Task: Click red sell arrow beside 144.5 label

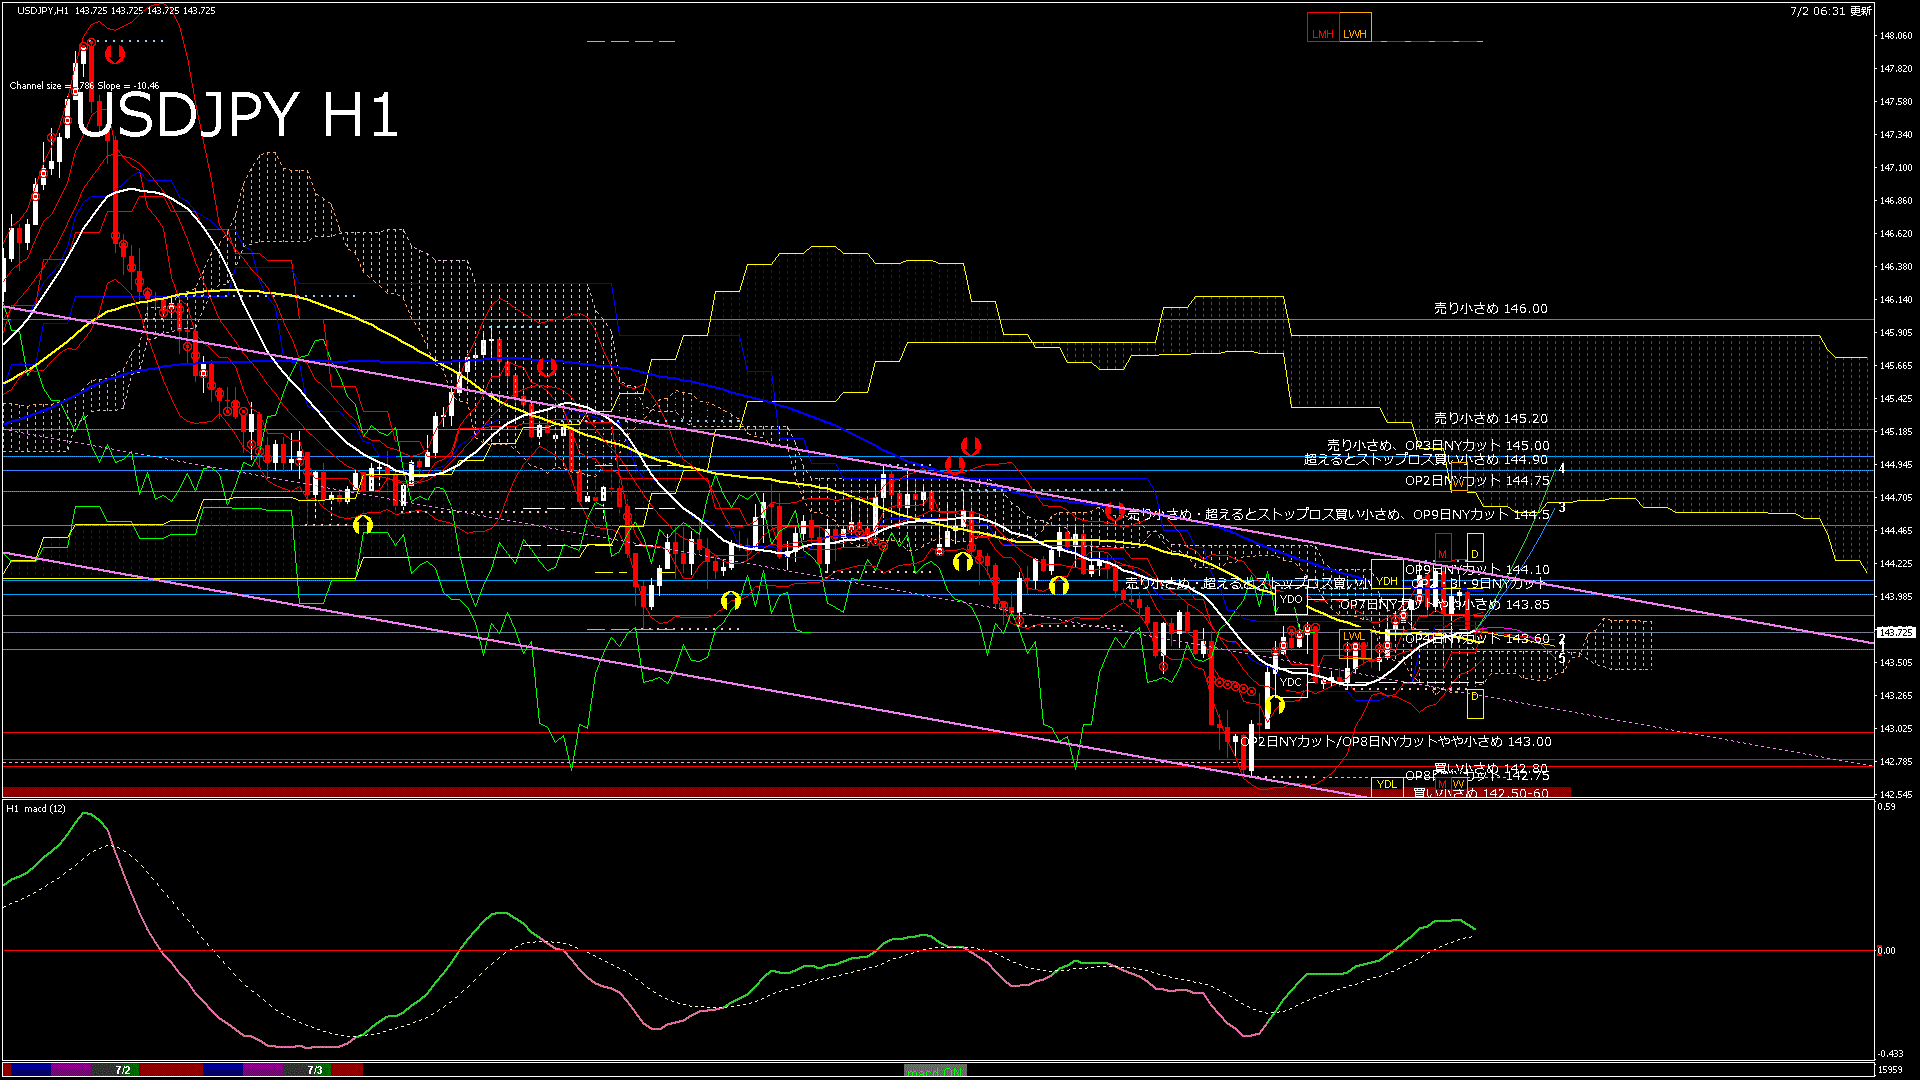Action: point(1114,513)
